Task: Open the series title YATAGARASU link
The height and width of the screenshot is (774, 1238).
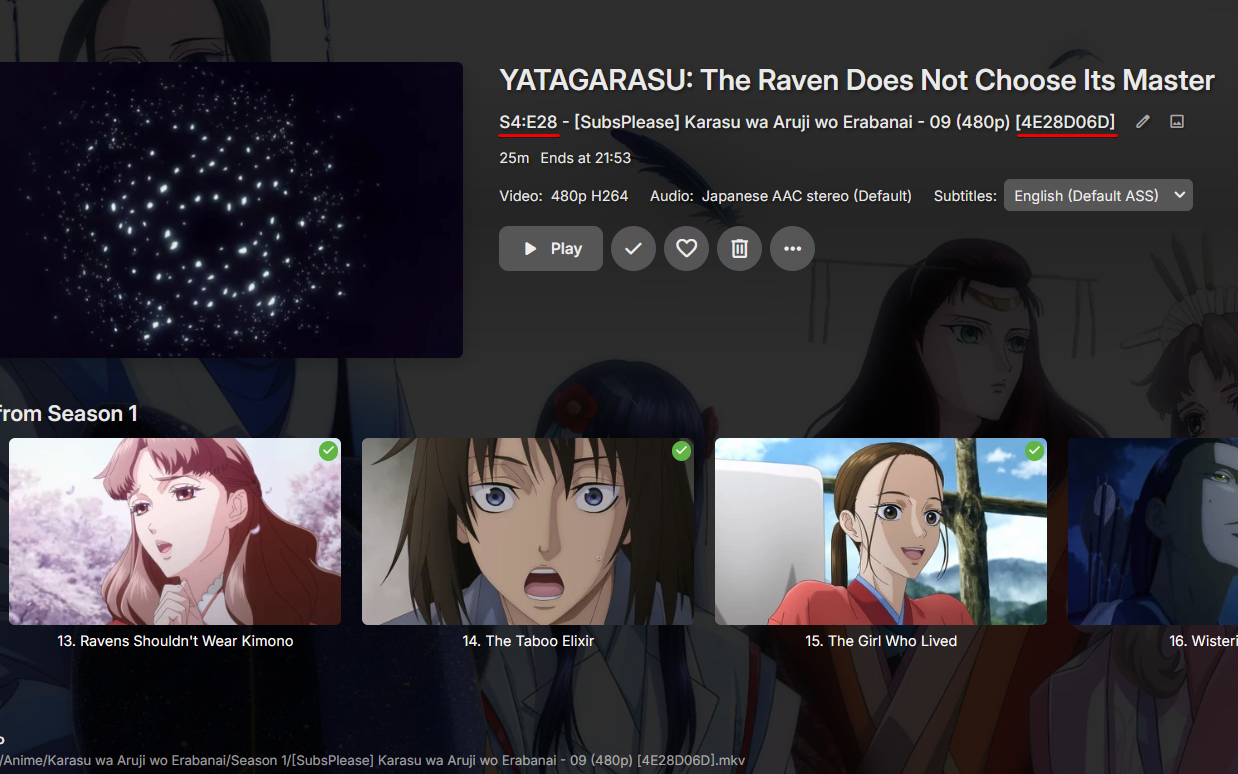Action: click(x=857, y=80)
